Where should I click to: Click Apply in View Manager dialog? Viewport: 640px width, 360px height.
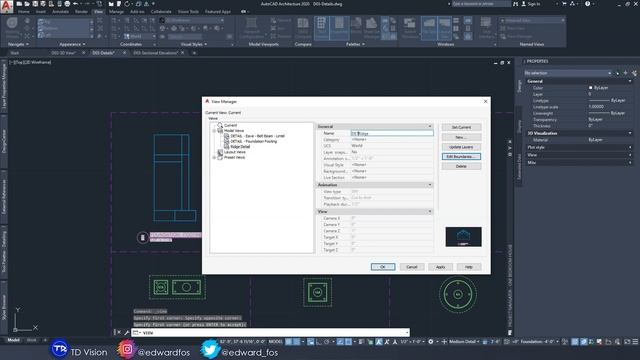point(440,267)
